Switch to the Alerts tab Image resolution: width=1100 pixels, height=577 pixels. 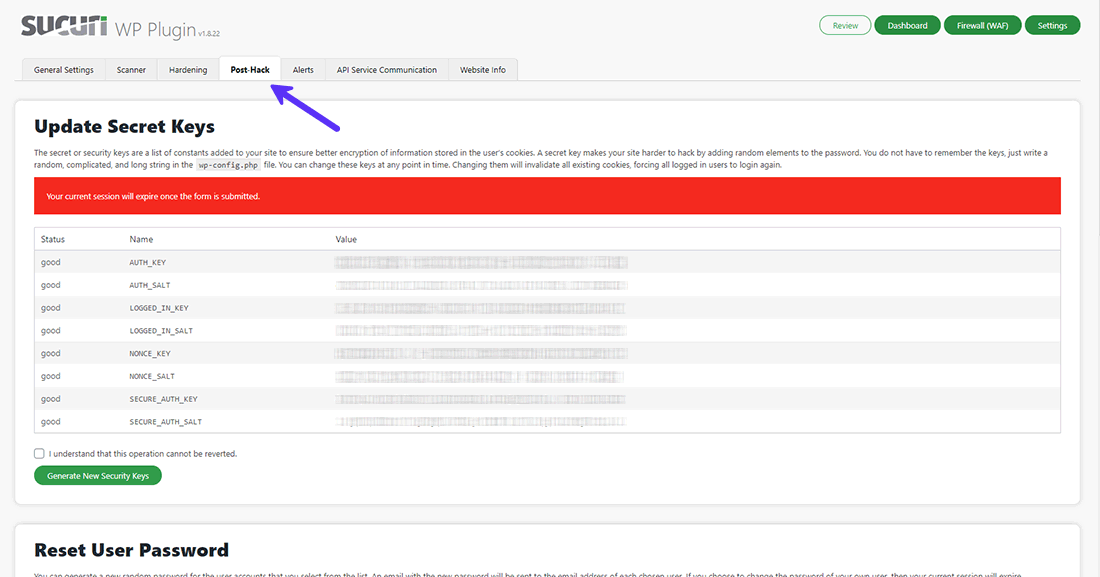coord(303,70)
